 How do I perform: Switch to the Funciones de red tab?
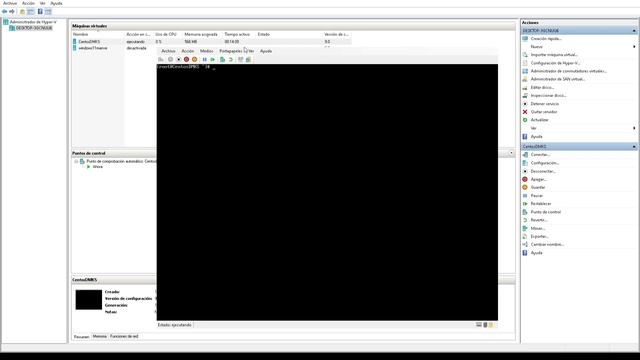pos(124,336)
